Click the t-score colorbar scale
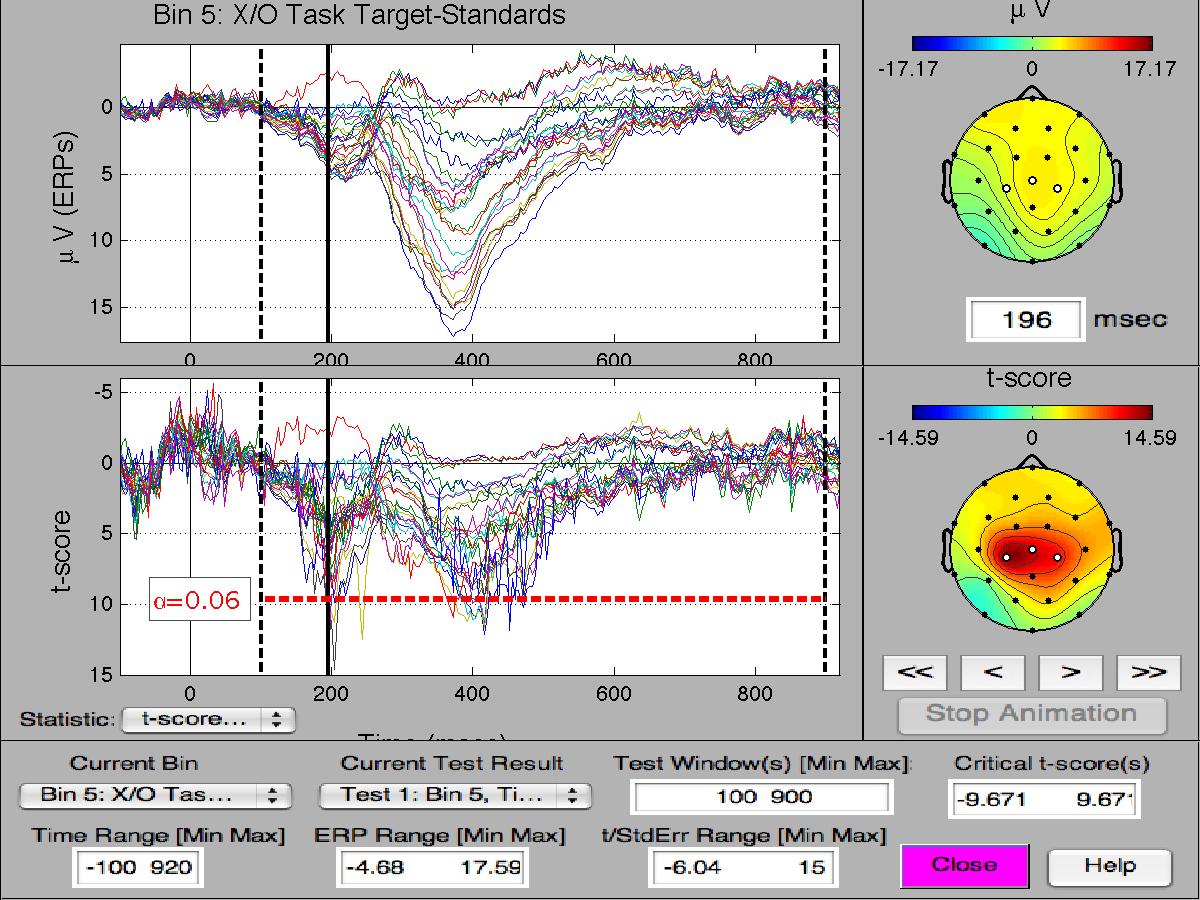 click(x=1032, y=411)
